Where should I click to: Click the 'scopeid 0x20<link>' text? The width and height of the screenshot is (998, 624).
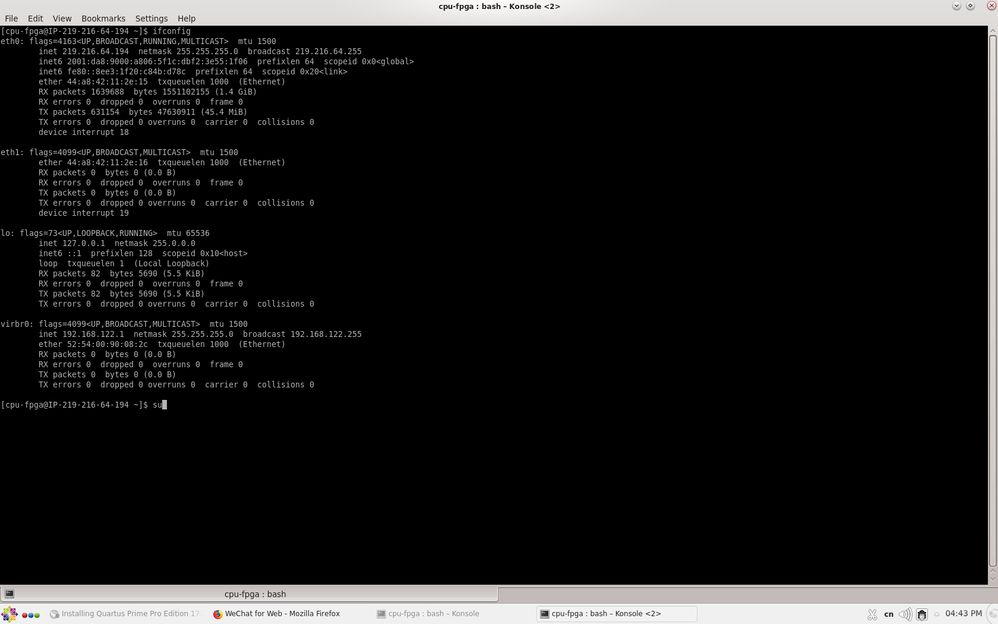[304, 72]
